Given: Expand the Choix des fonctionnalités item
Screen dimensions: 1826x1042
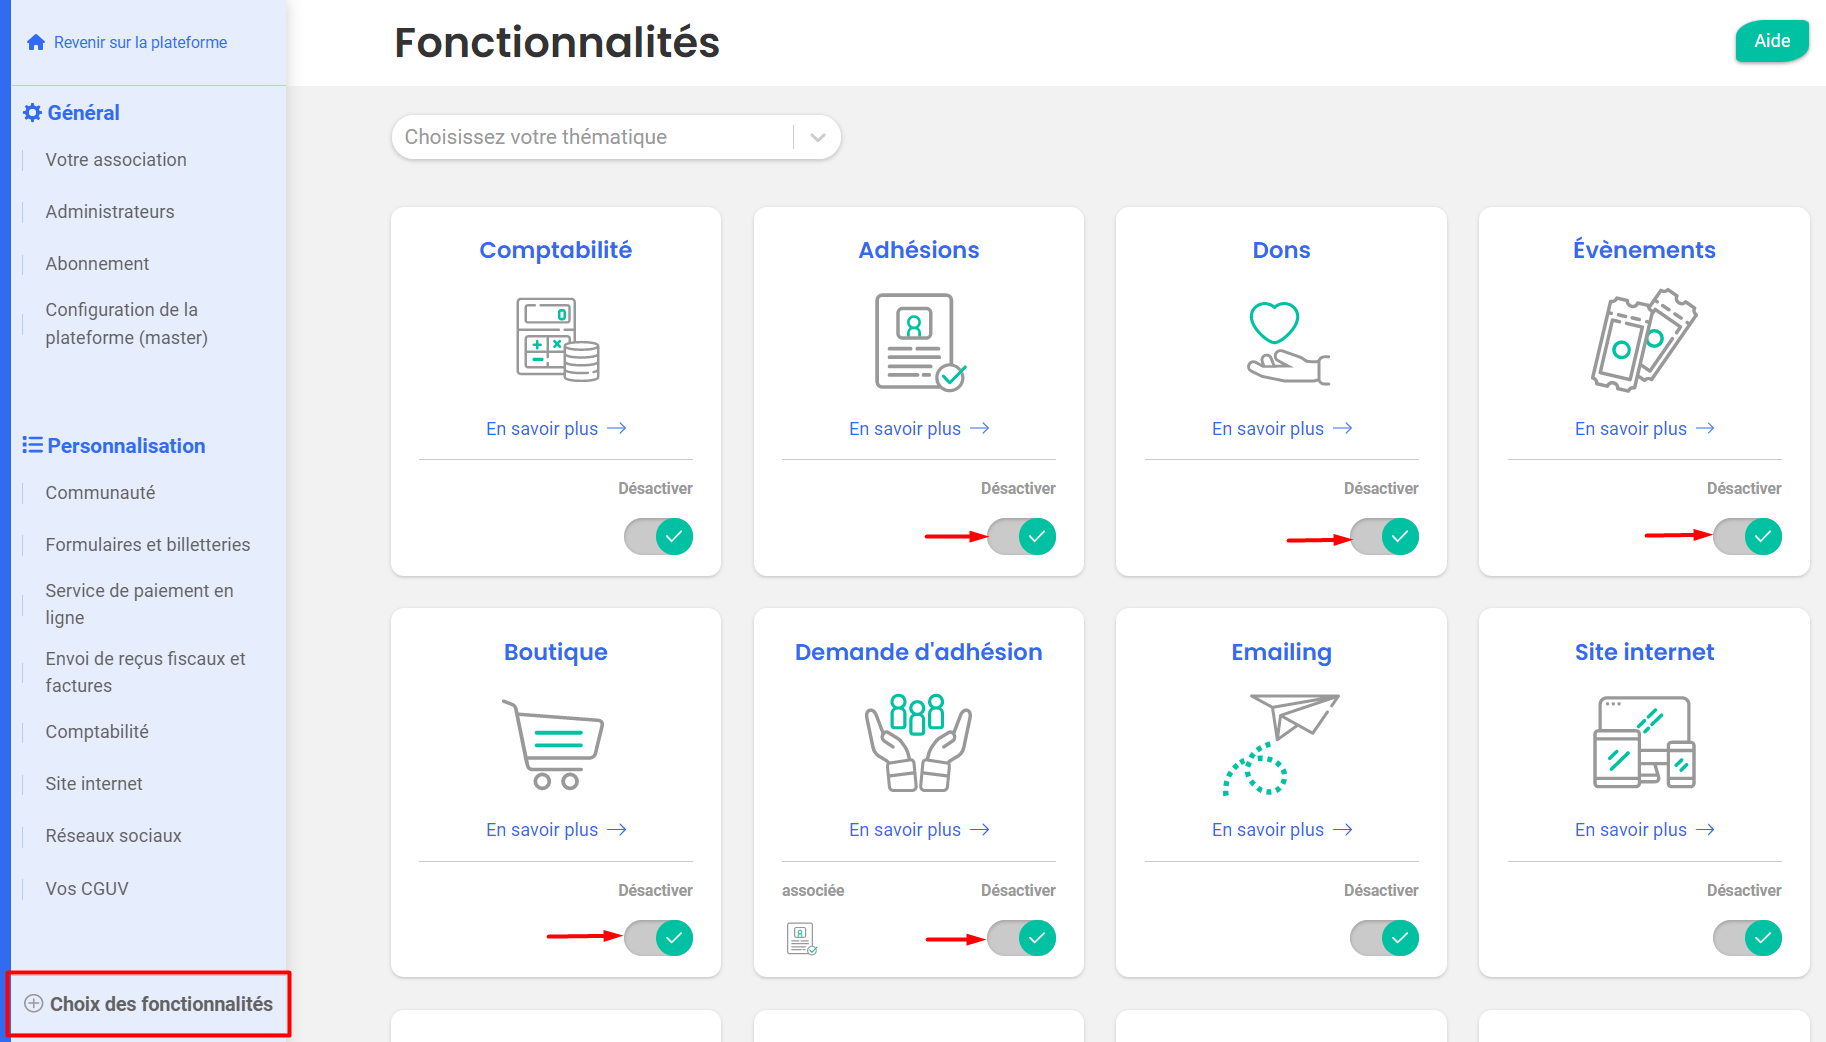Looking at the screenshot, I should coord(148,1004).
